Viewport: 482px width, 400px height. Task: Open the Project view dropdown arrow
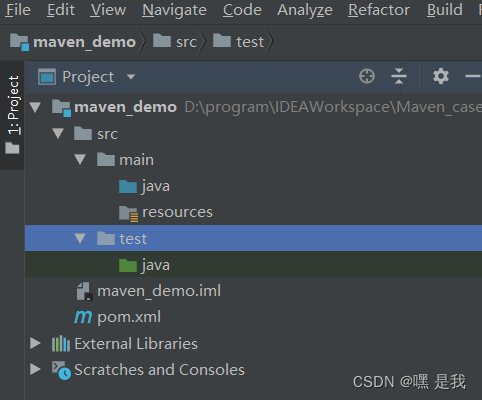[131, 77]
